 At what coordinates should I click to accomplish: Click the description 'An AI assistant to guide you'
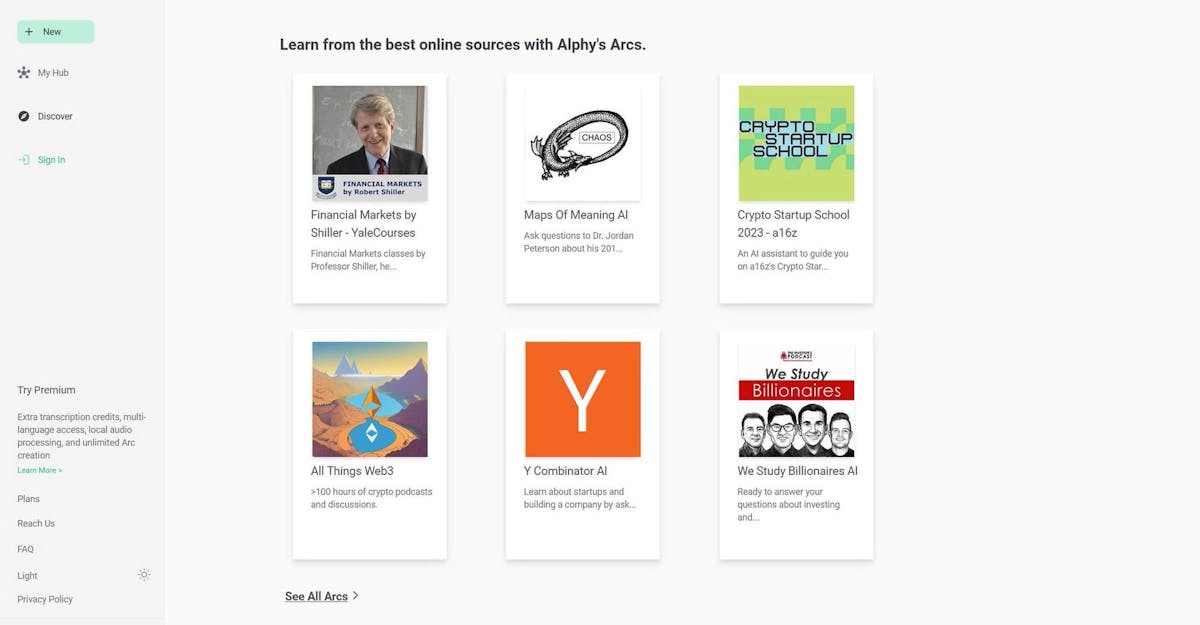tap(793, 260)
